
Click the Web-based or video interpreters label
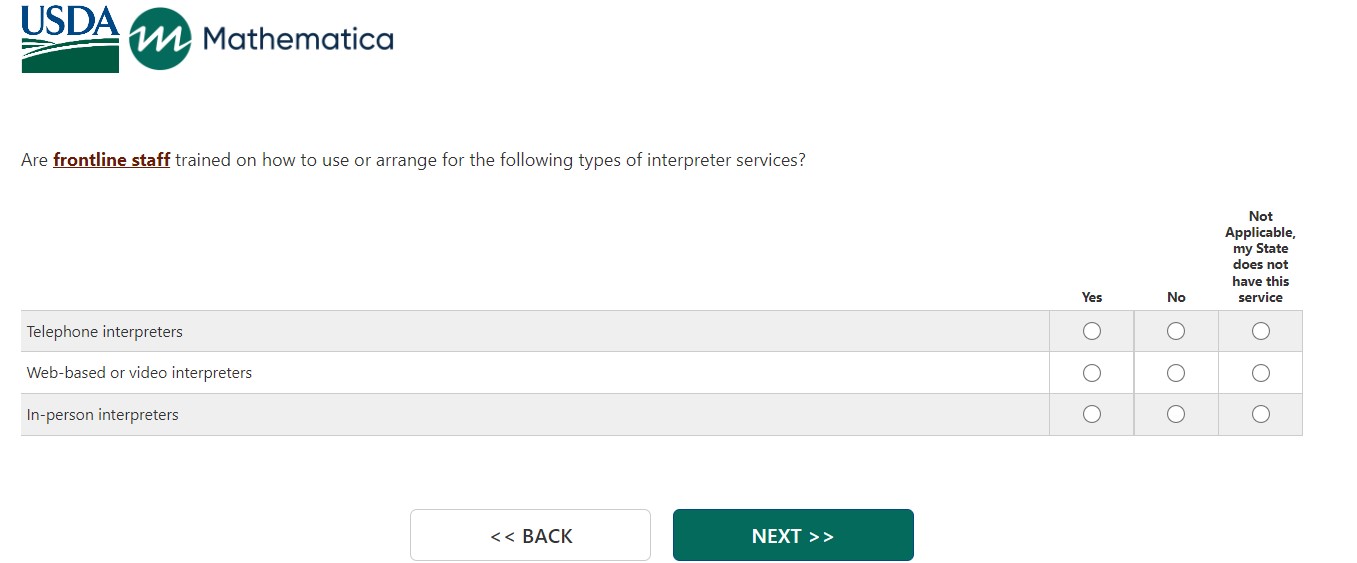click(x=139, y=373)
